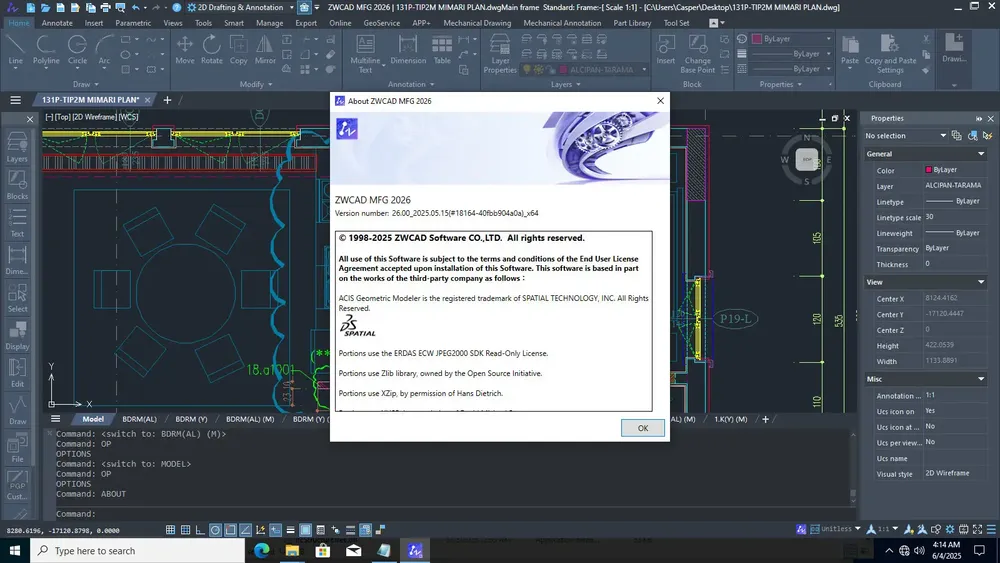Image resolution: width=1000 pixels, height=563 pixels.
Task: Choose the Rotate tool in Modify panel
Action: [x=212, y=50]
